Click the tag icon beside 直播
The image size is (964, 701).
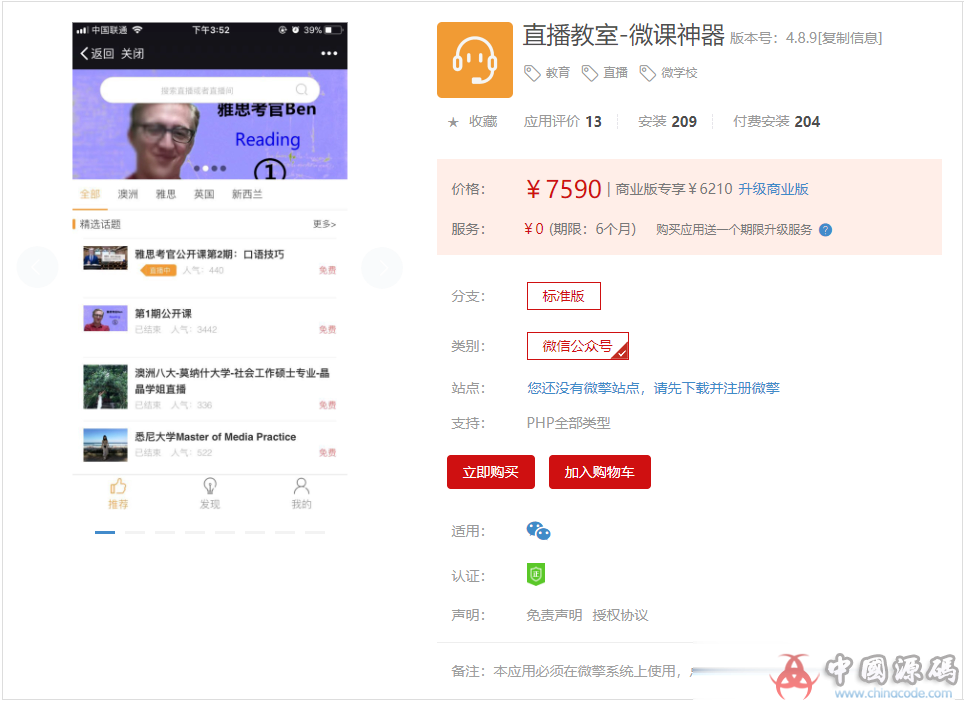(x=590, y=73)
